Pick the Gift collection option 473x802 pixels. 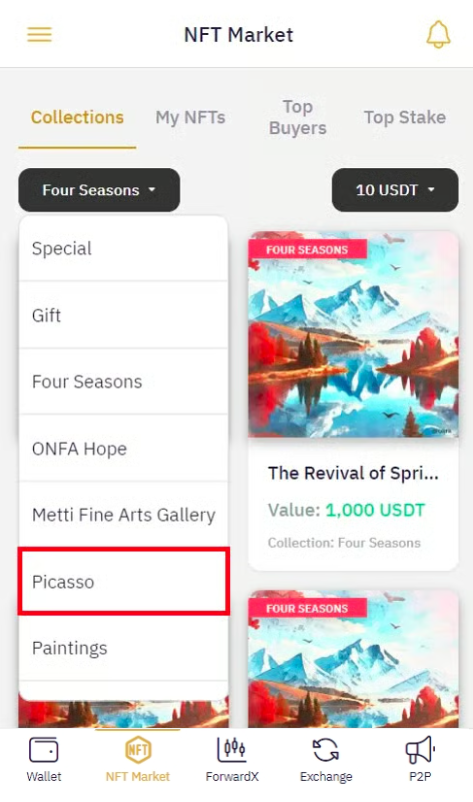coord(123,315)
